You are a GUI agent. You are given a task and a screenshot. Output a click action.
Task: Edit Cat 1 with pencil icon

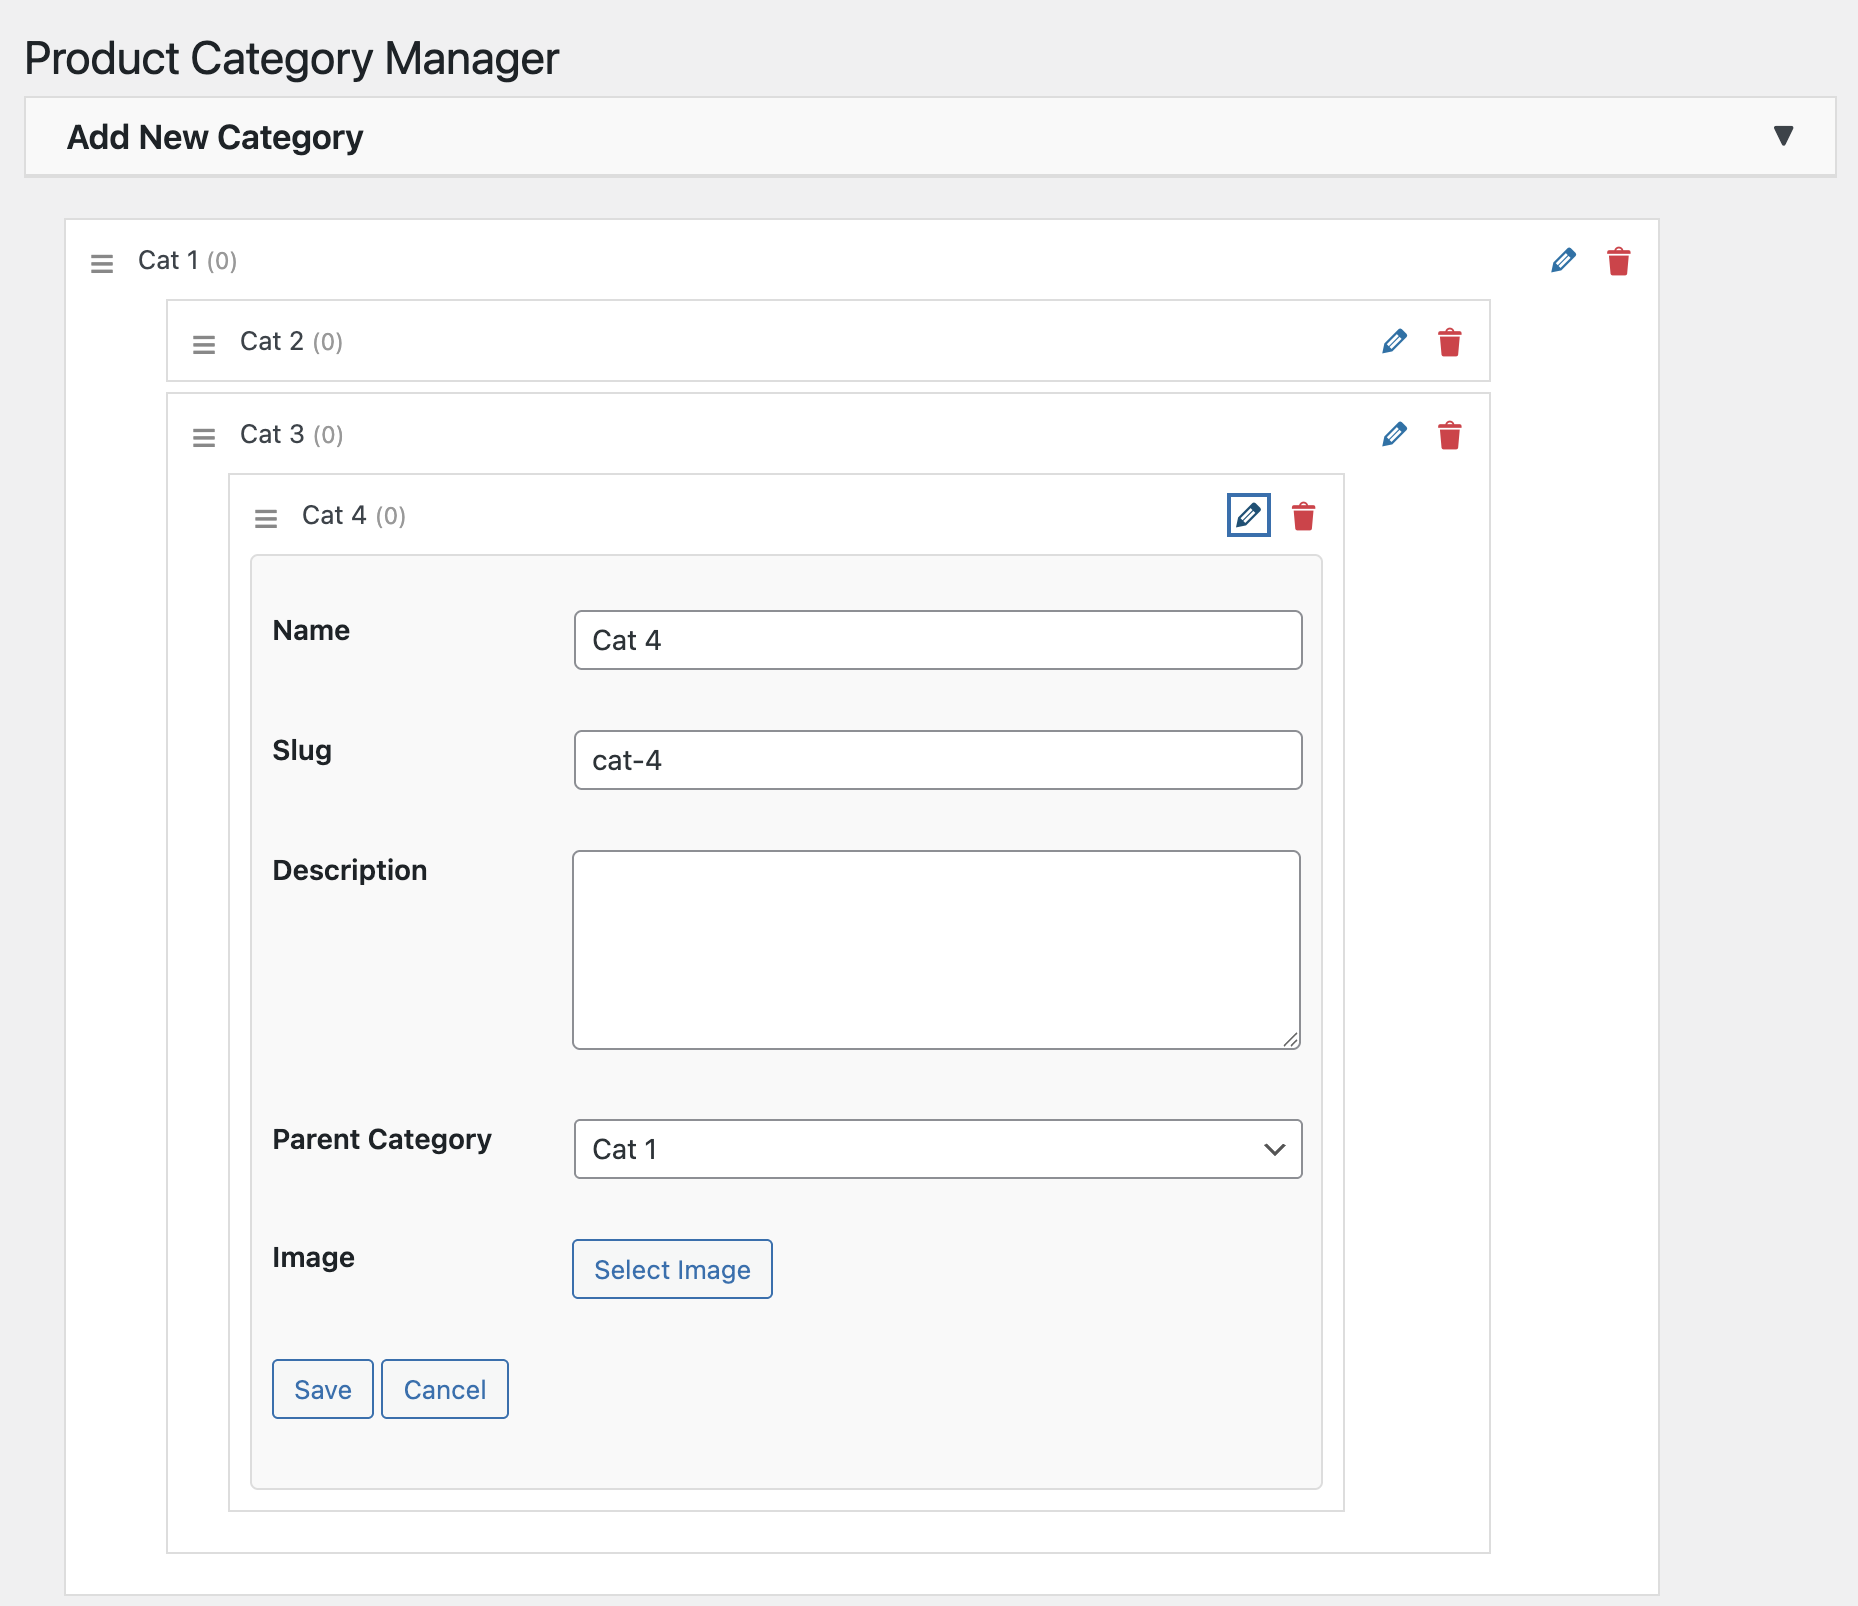(1563, 261)
